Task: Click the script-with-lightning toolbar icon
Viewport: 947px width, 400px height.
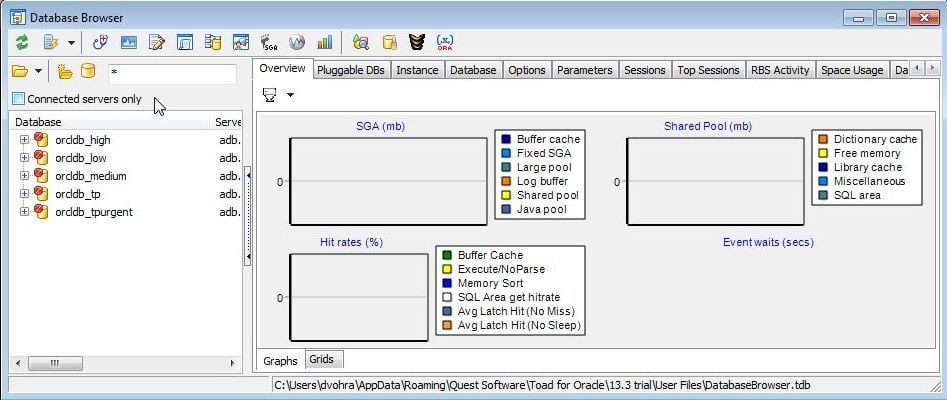Action: click(x=51, y=42)
